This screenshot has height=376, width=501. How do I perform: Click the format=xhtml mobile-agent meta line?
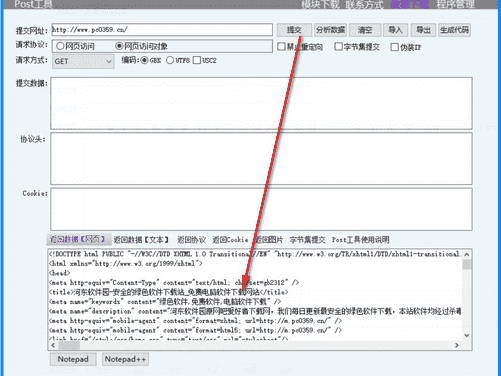(x=195, y=321)
